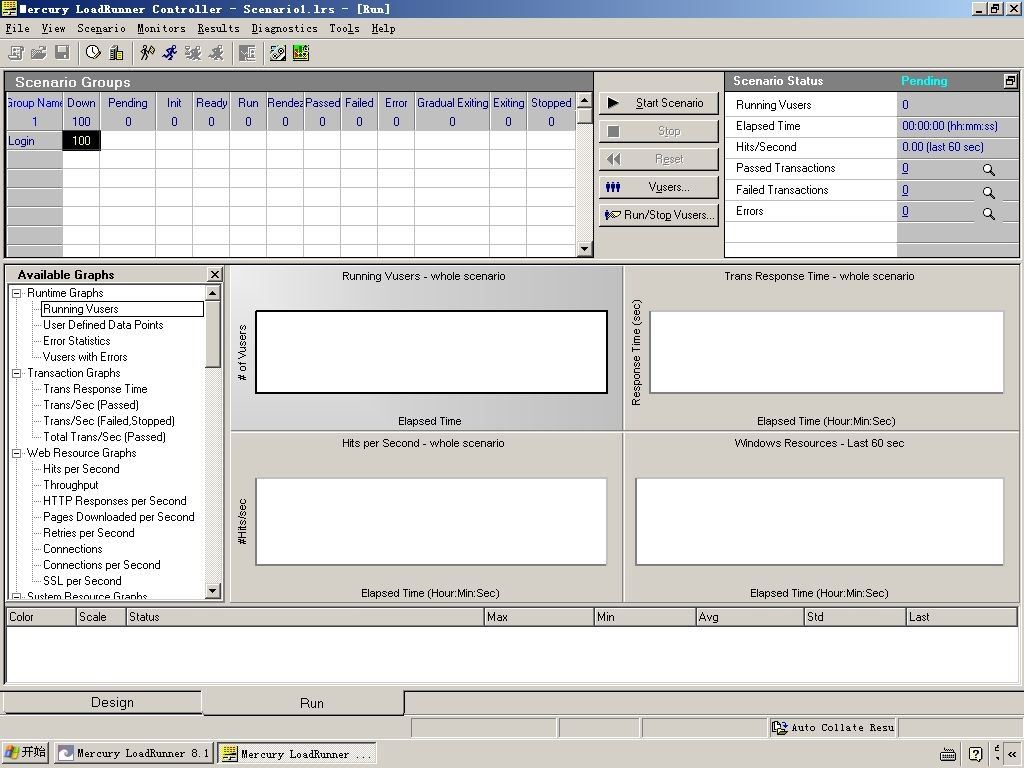Open the Results menu
Image resolution: width=1024 pixels, height=768 pixels.
(x=219, y=28)
